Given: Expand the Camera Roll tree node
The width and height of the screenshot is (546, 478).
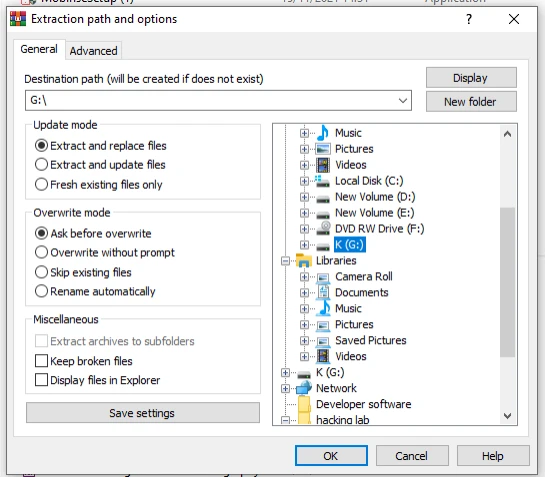Looking at the screenshot, I should point(304,277).
